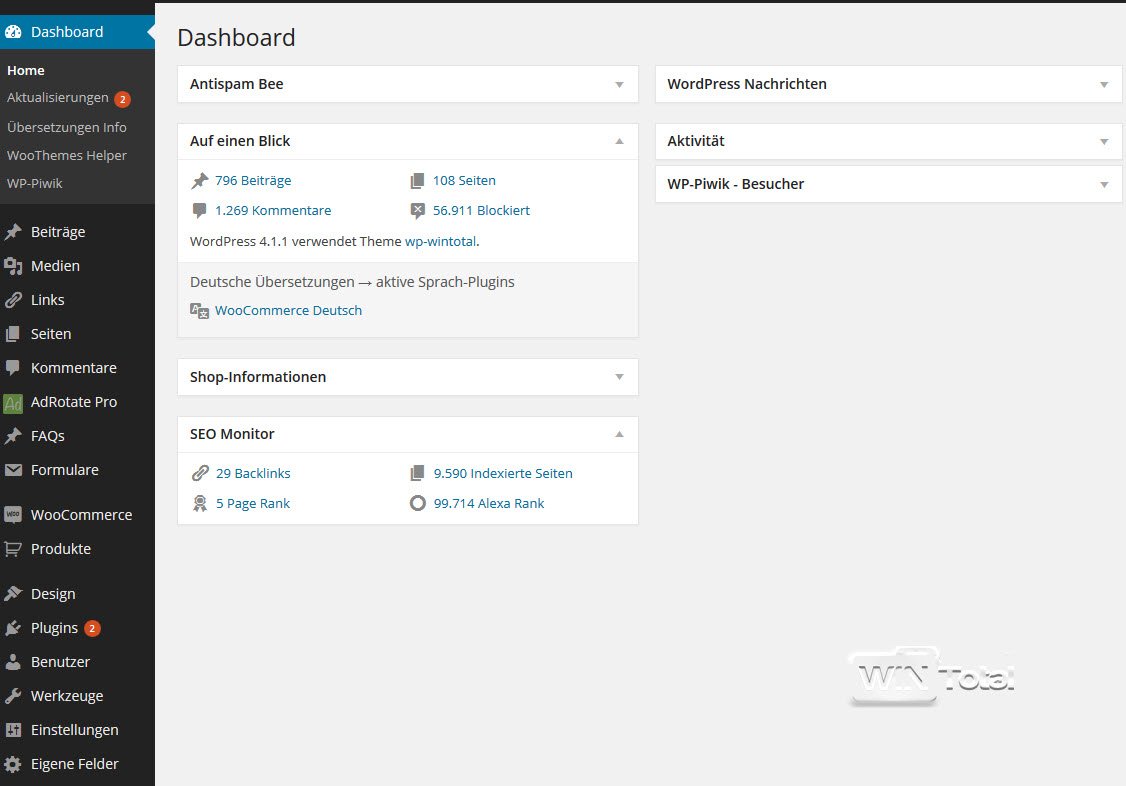Click the Eigene Felder gear icon
Image resolution: width=1126 pixels, height=786 pixels.
pos(13,764)
